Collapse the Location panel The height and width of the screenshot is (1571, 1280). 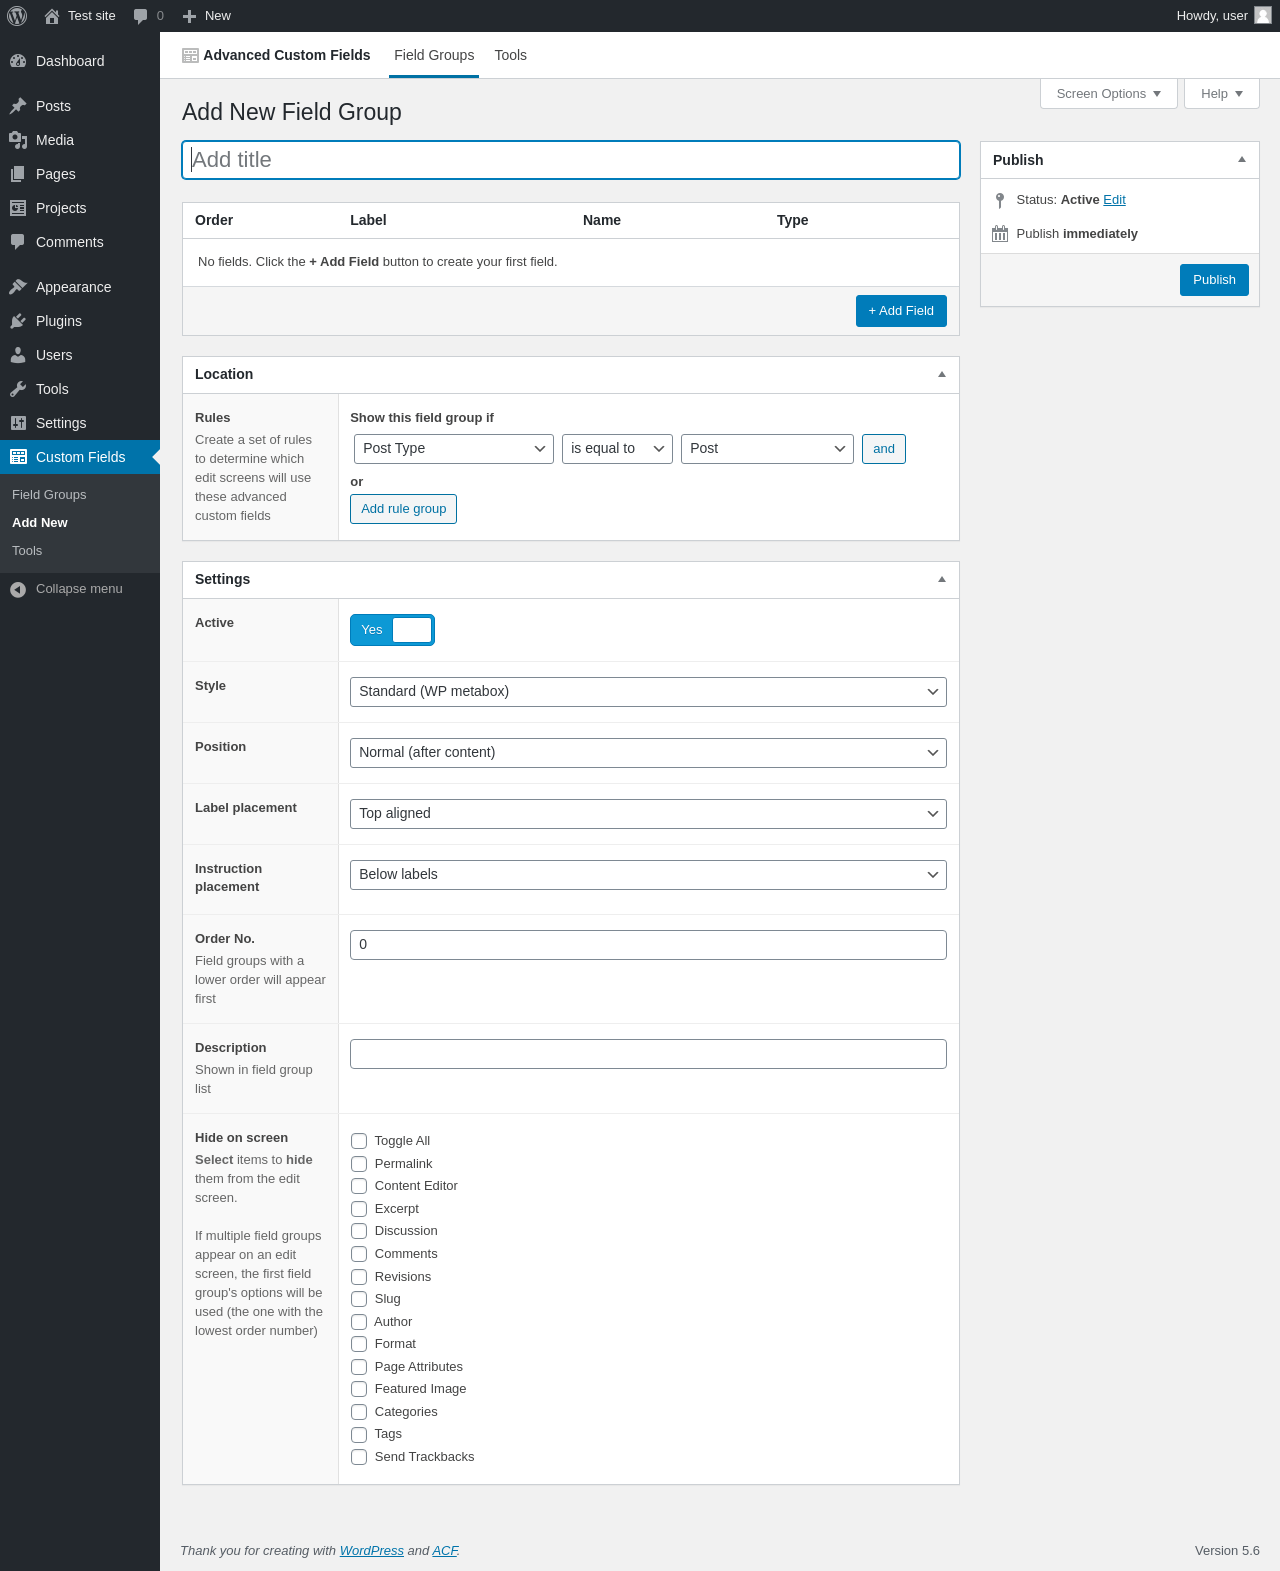point(941,375)
